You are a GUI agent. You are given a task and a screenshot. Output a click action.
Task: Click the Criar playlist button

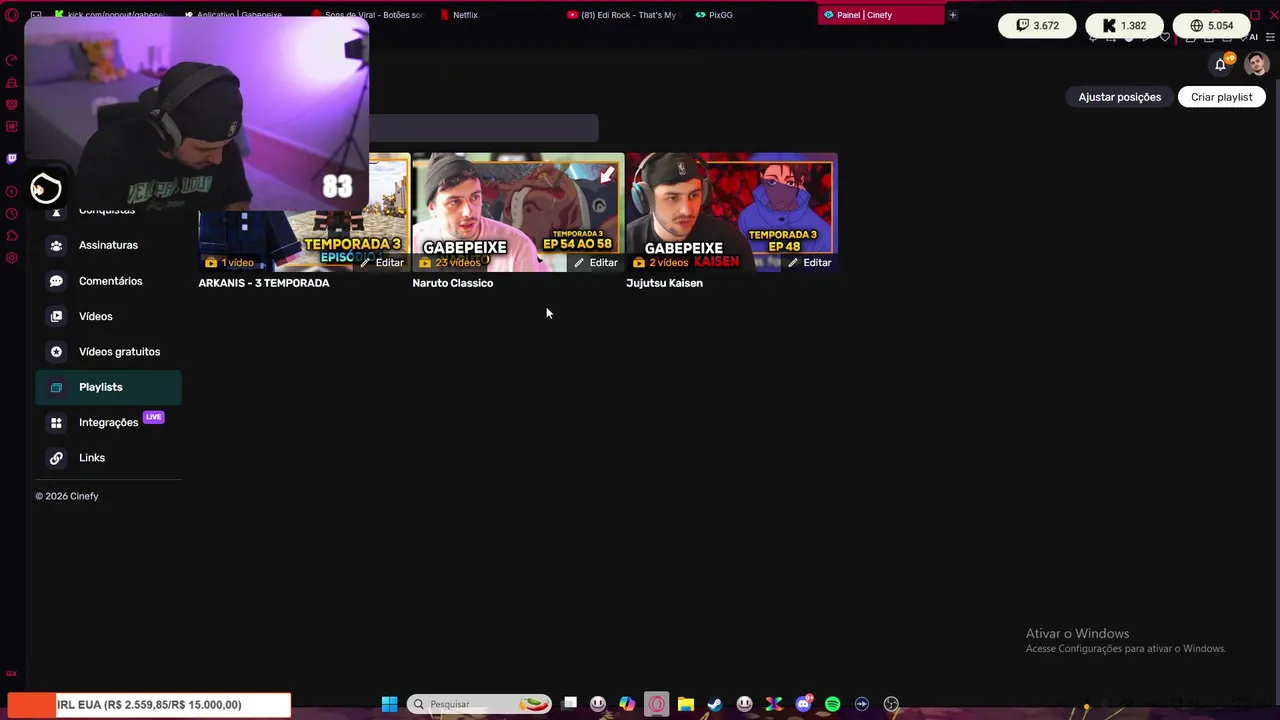coord(1221,97)
